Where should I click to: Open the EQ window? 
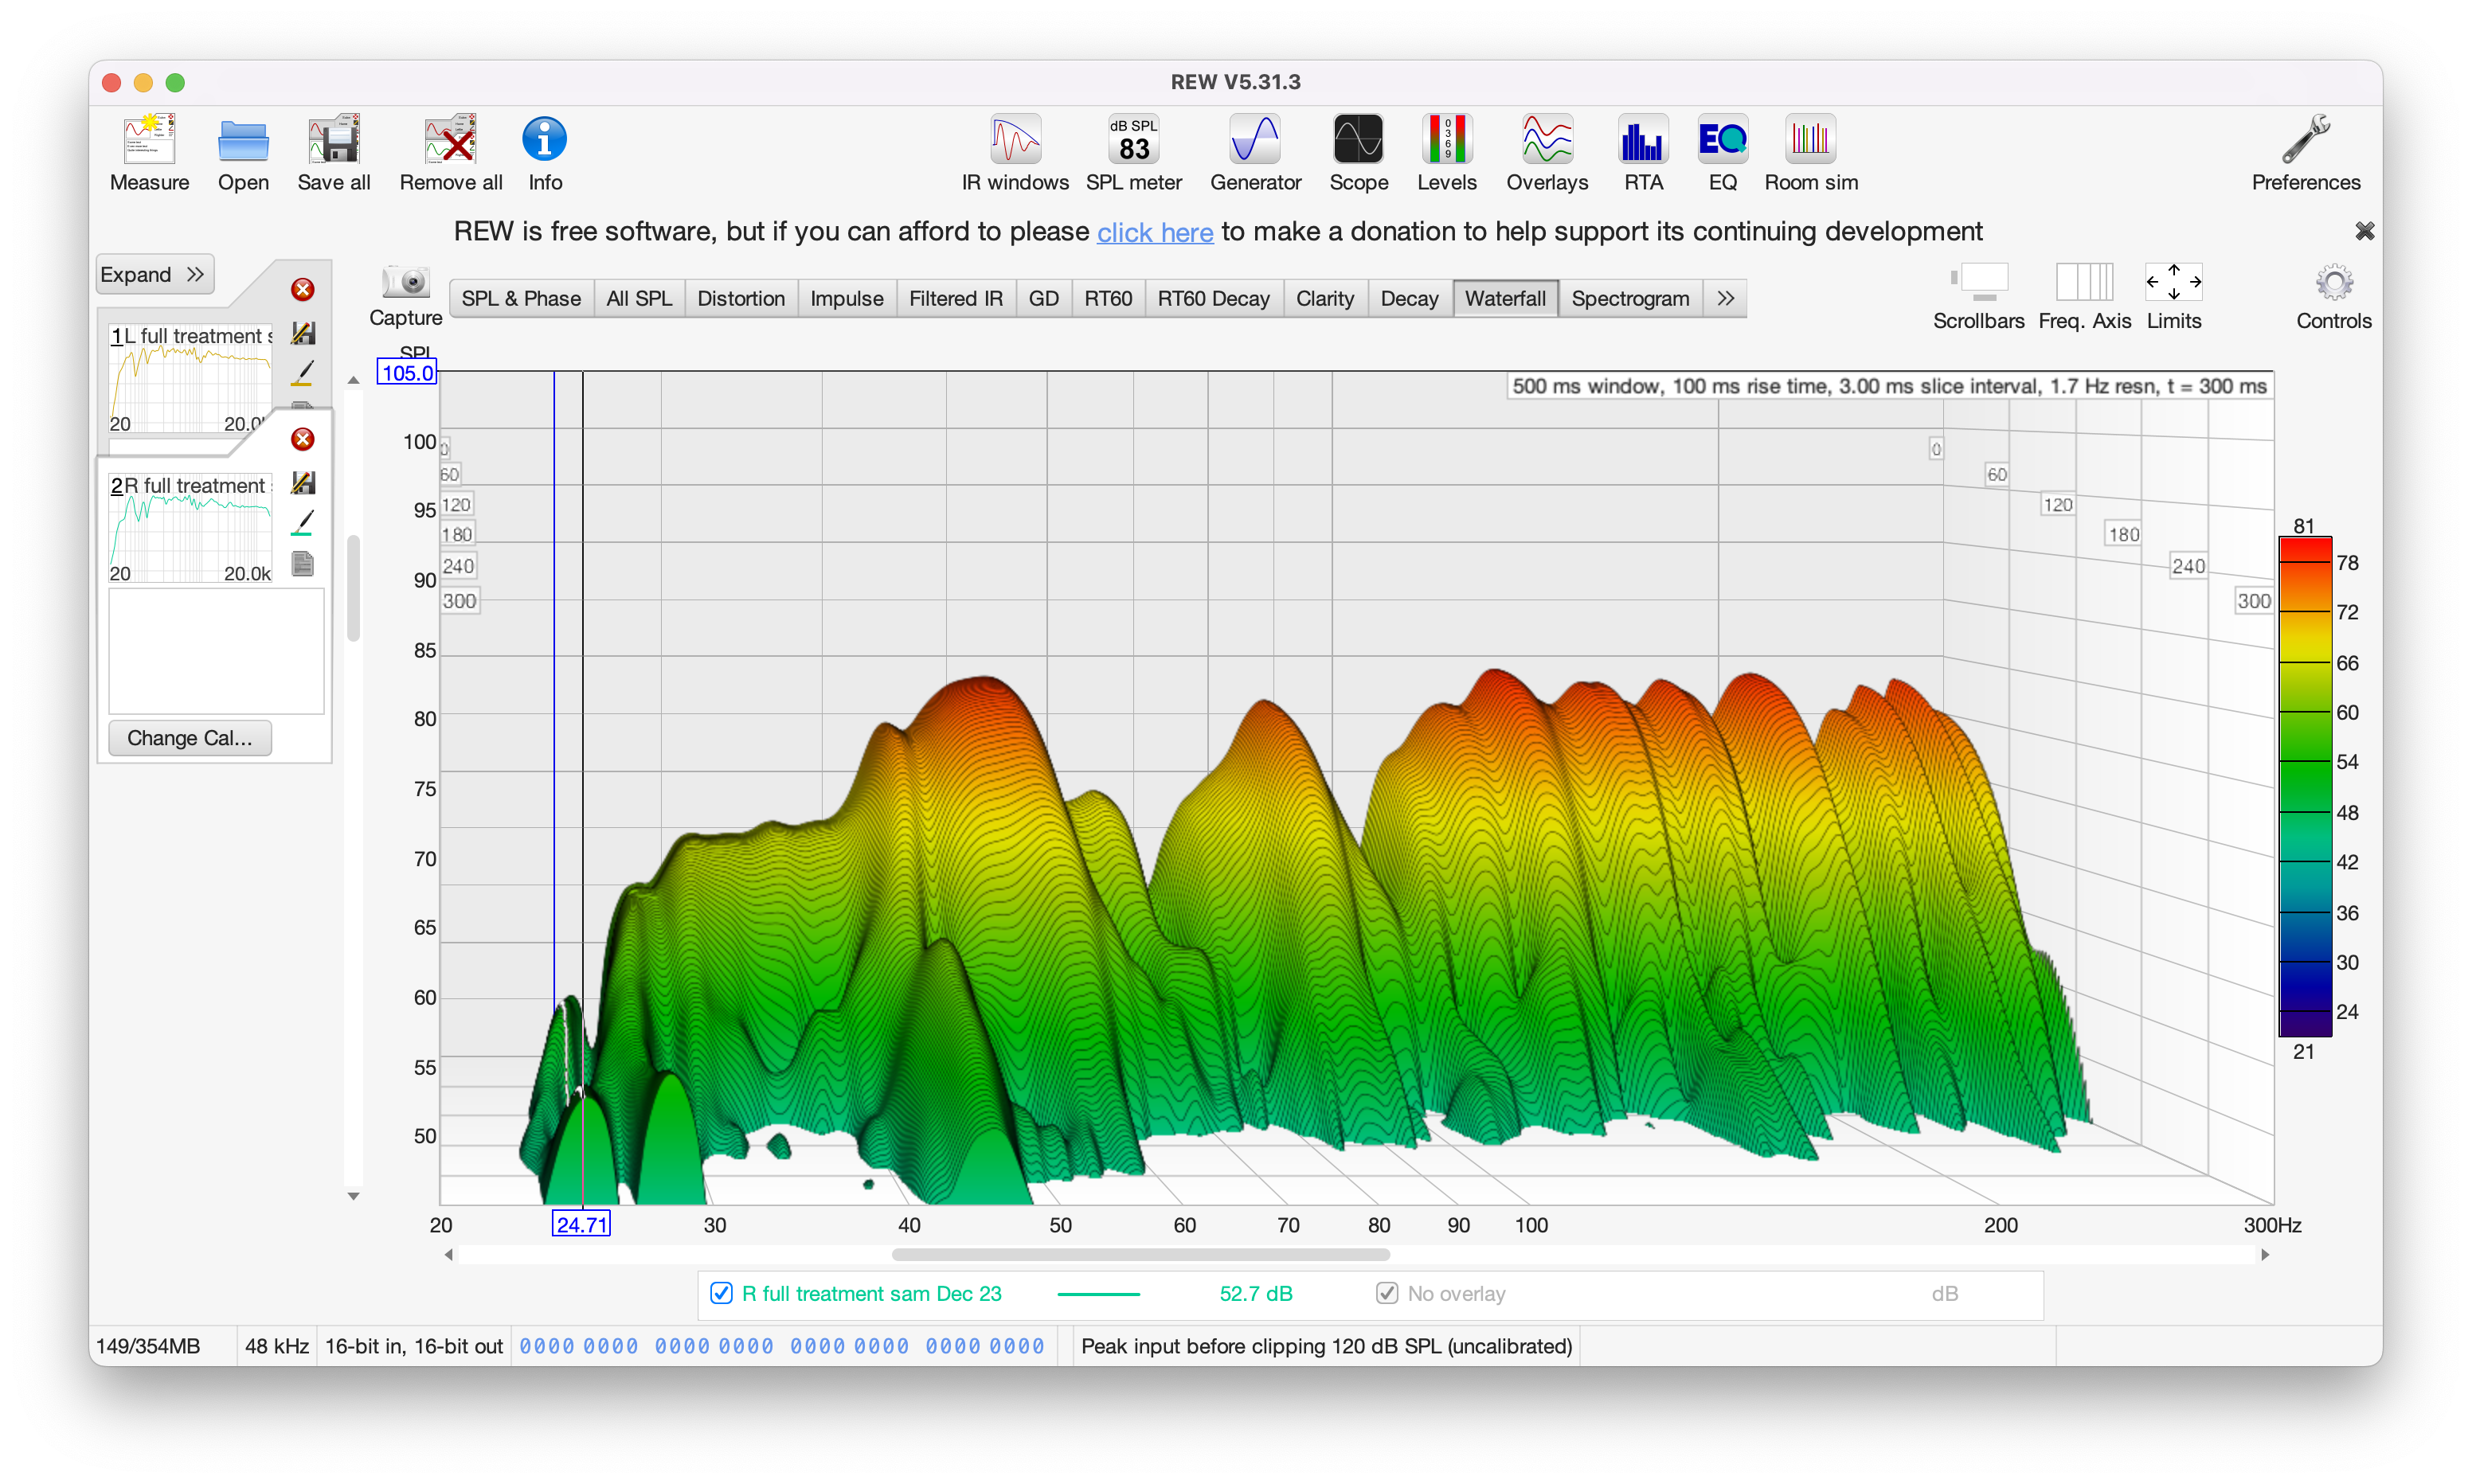coord(1722,152)
